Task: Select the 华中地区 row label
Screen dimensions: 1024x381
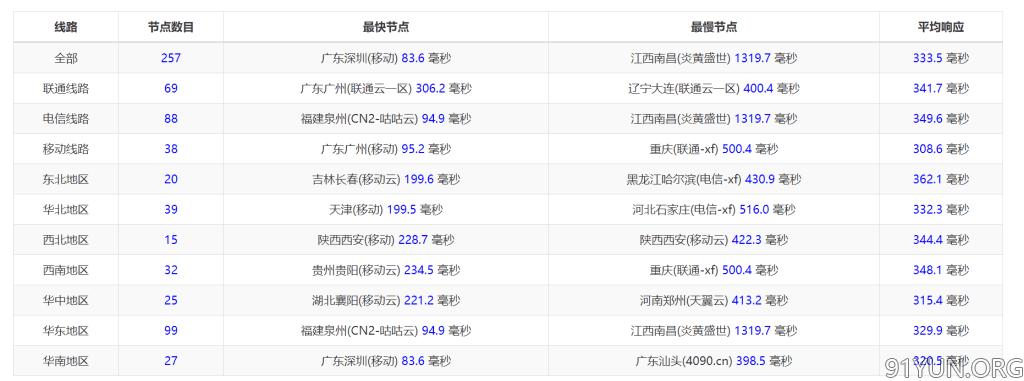Action: tap(66, 301)
